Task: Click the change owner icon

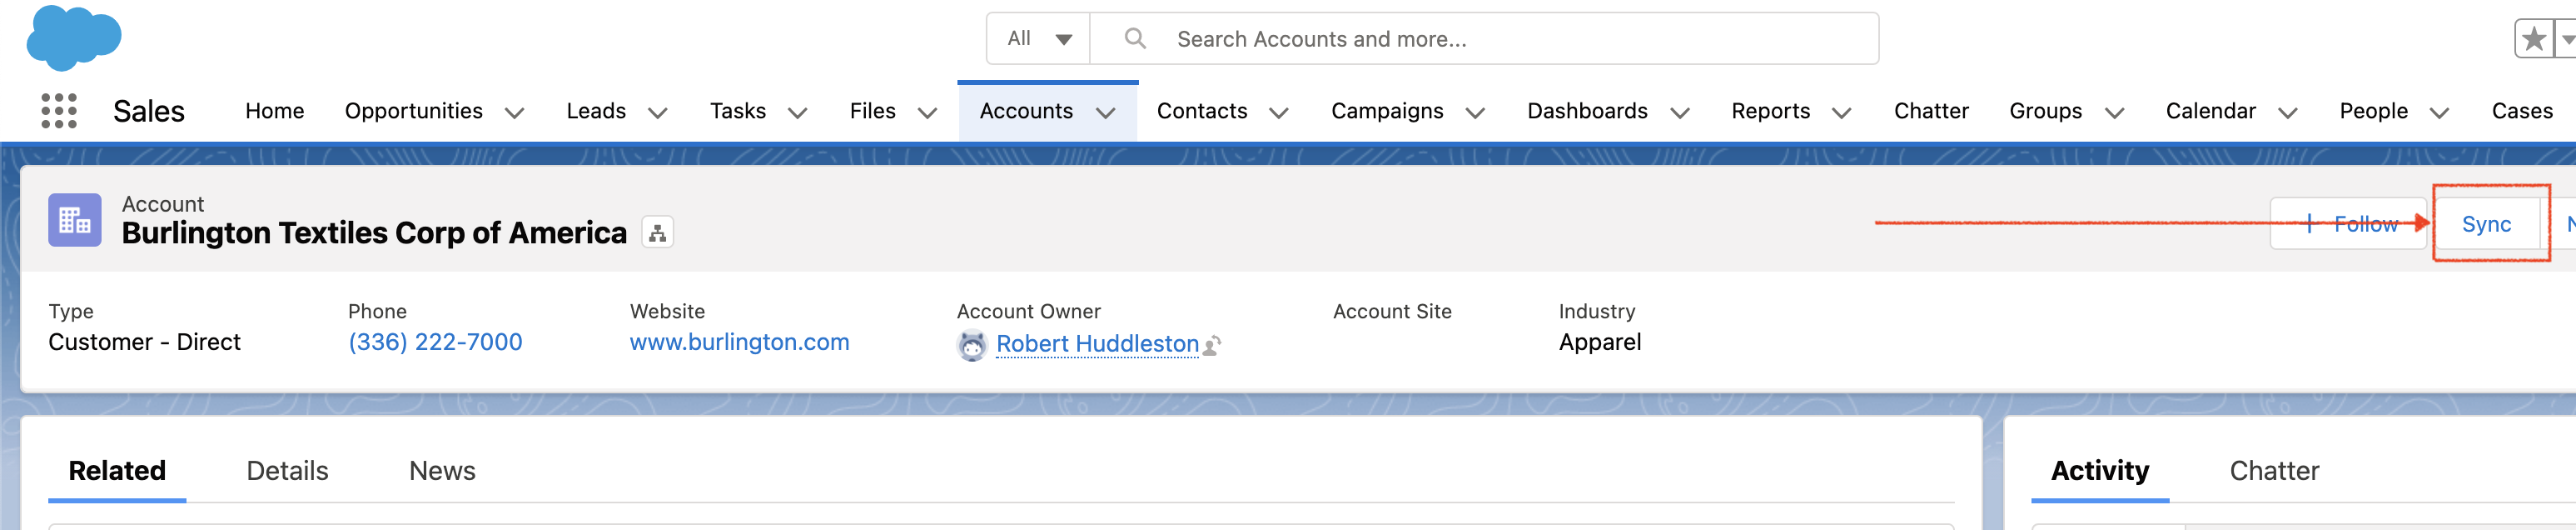Action: tap(1212, 346)
